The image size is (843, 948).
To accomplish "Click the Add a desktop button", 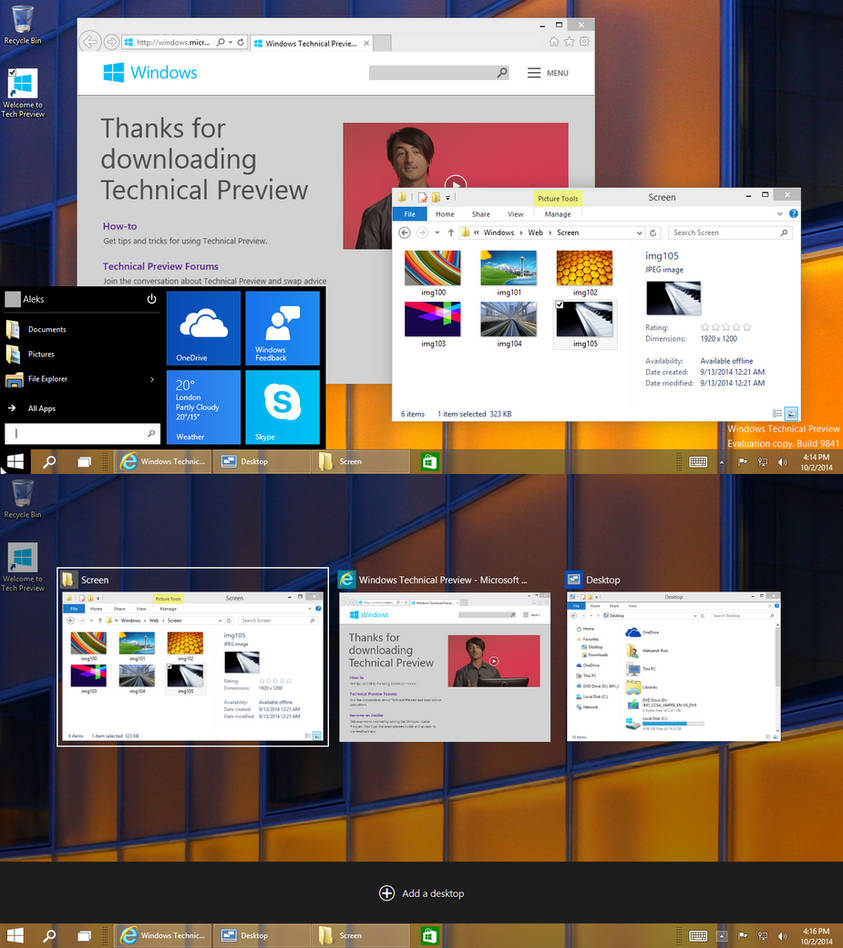I will 421,893.
